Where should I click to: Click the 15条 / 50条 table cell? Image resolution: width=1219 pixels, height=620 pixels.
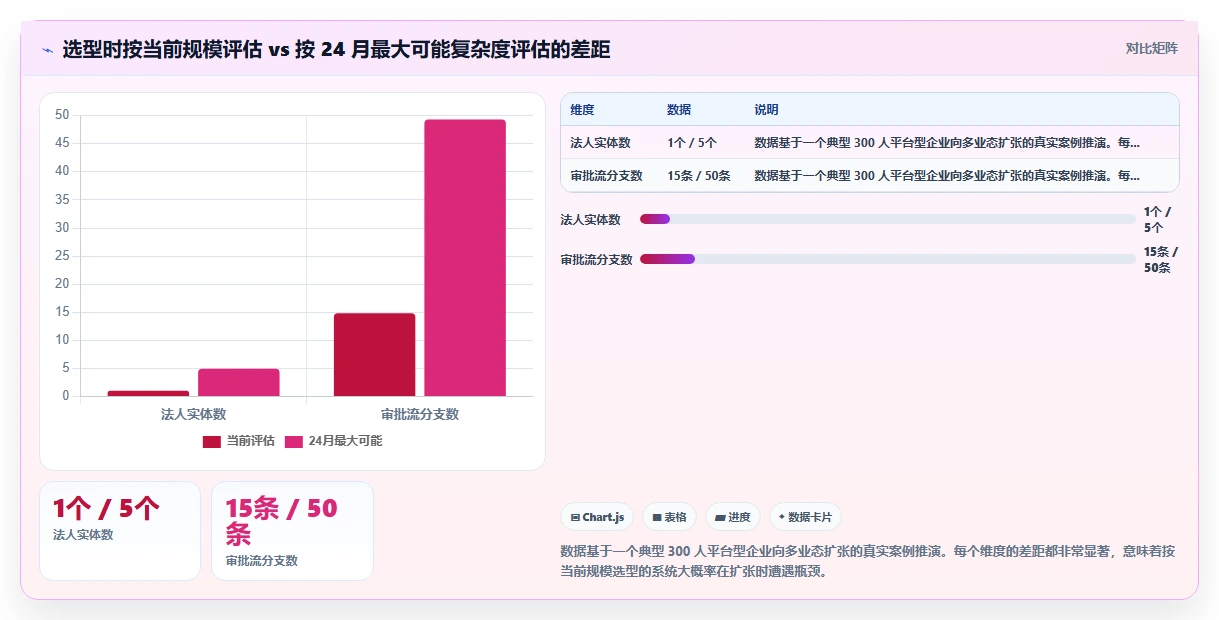click(699, 176)
